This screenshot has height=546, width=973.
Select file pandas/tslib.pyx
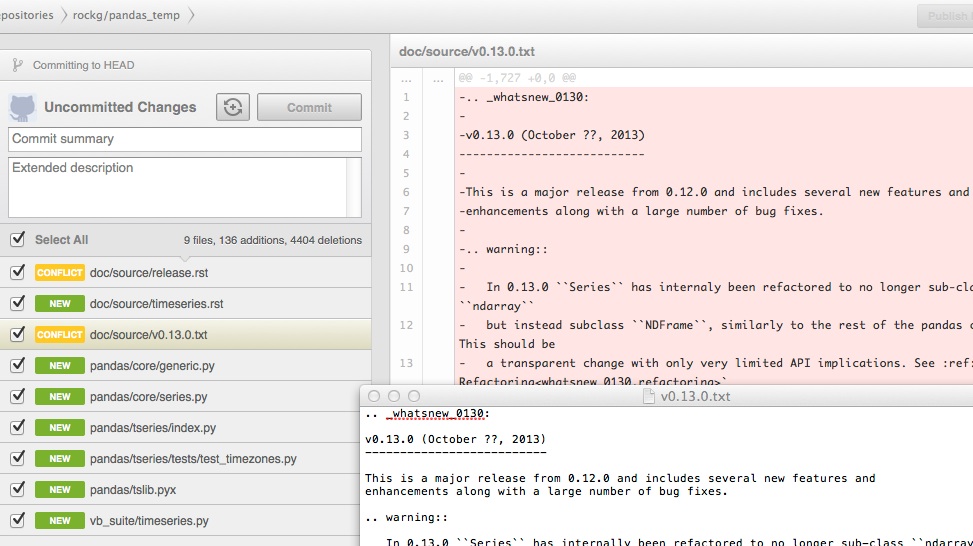click(133, 490)
